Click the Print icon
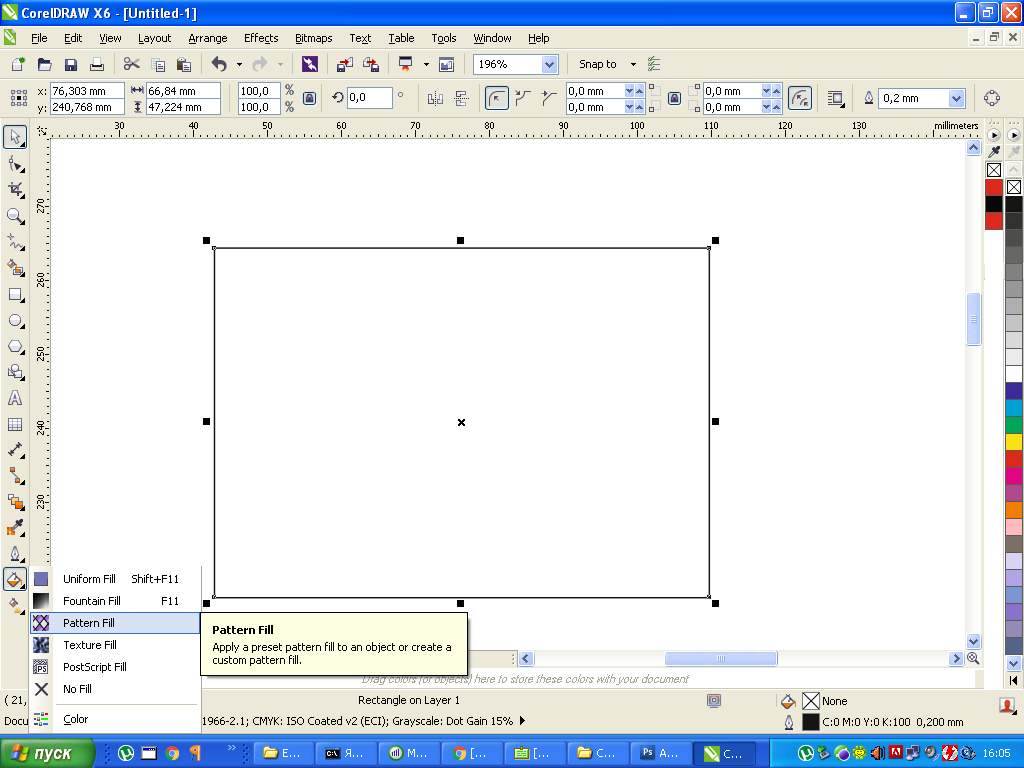Image resolution: width=1024 pixels, height=768 pixels. 97,64
